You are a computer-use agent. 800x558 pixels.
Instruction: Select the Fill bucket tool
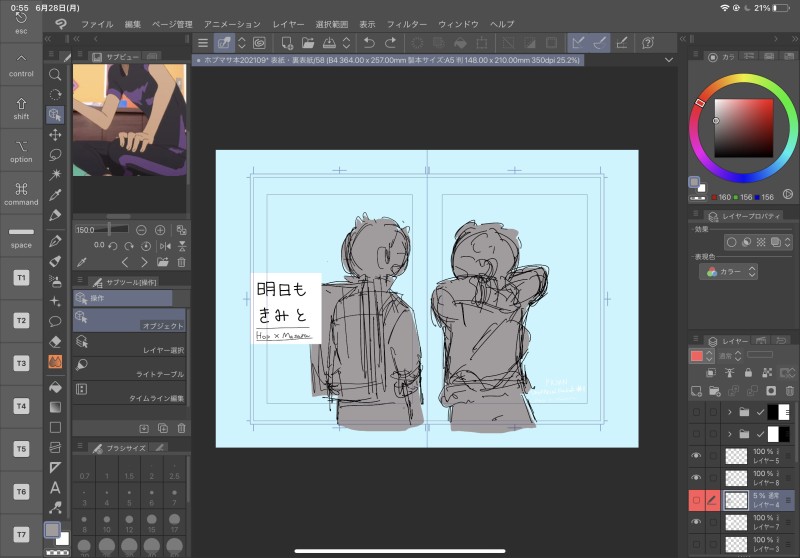click(55, 387)
